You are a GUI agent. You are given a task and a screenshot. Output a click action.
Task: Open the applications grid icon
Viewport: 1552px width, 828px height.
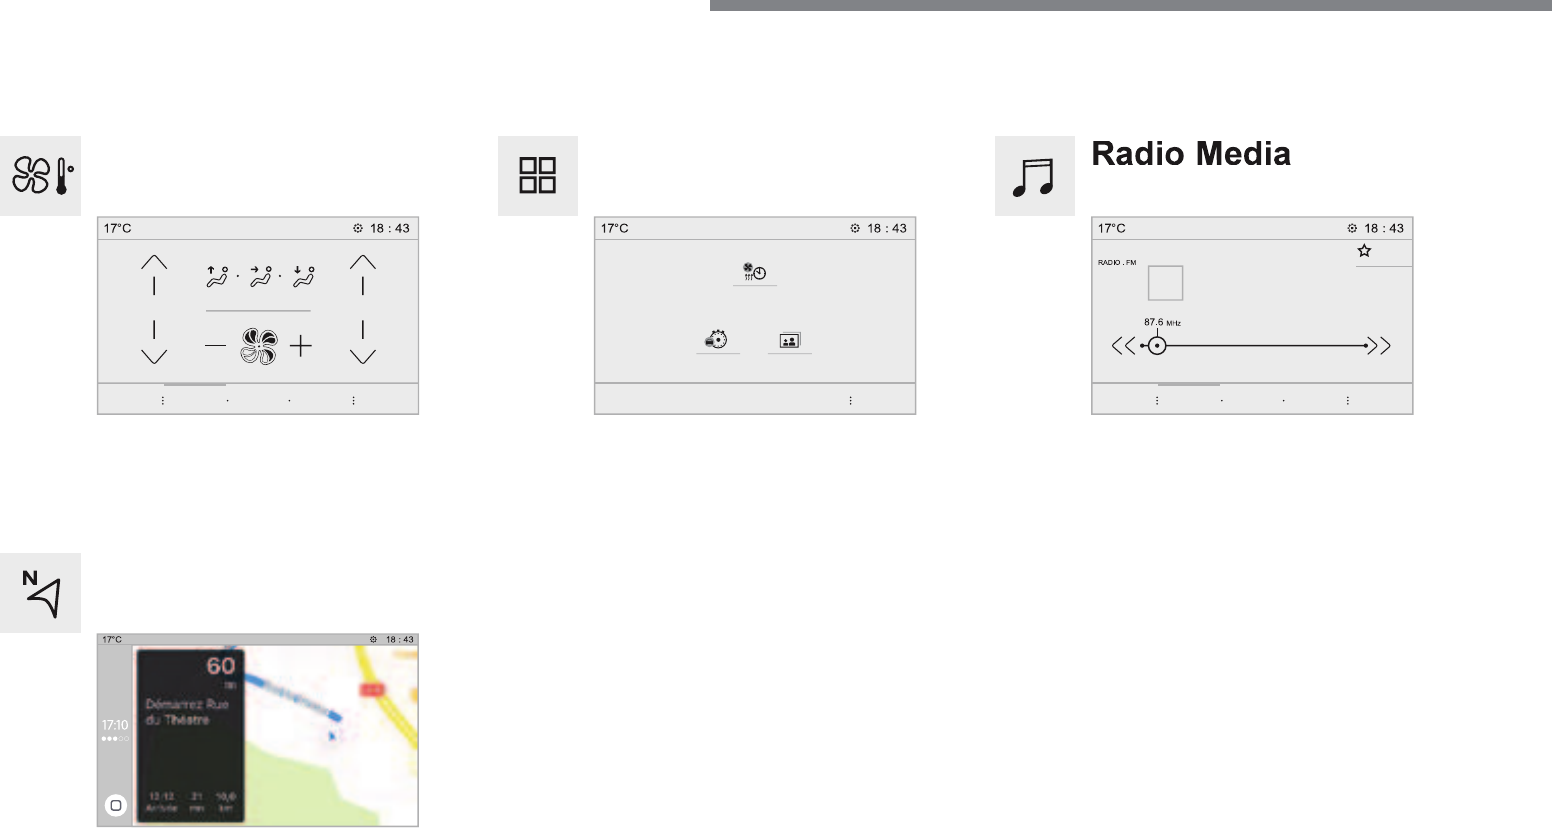pyautogui.click(x=538, y=176)
